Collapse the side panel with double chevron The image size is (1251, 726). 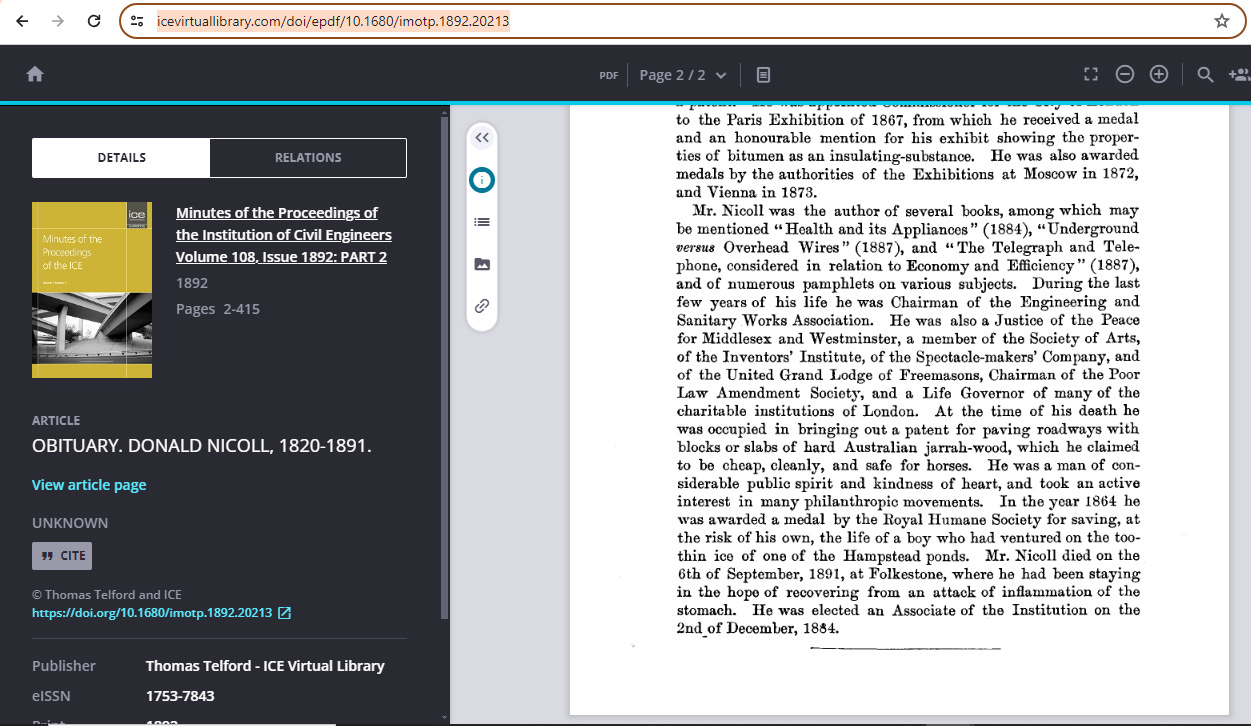[x=482, y=138]
